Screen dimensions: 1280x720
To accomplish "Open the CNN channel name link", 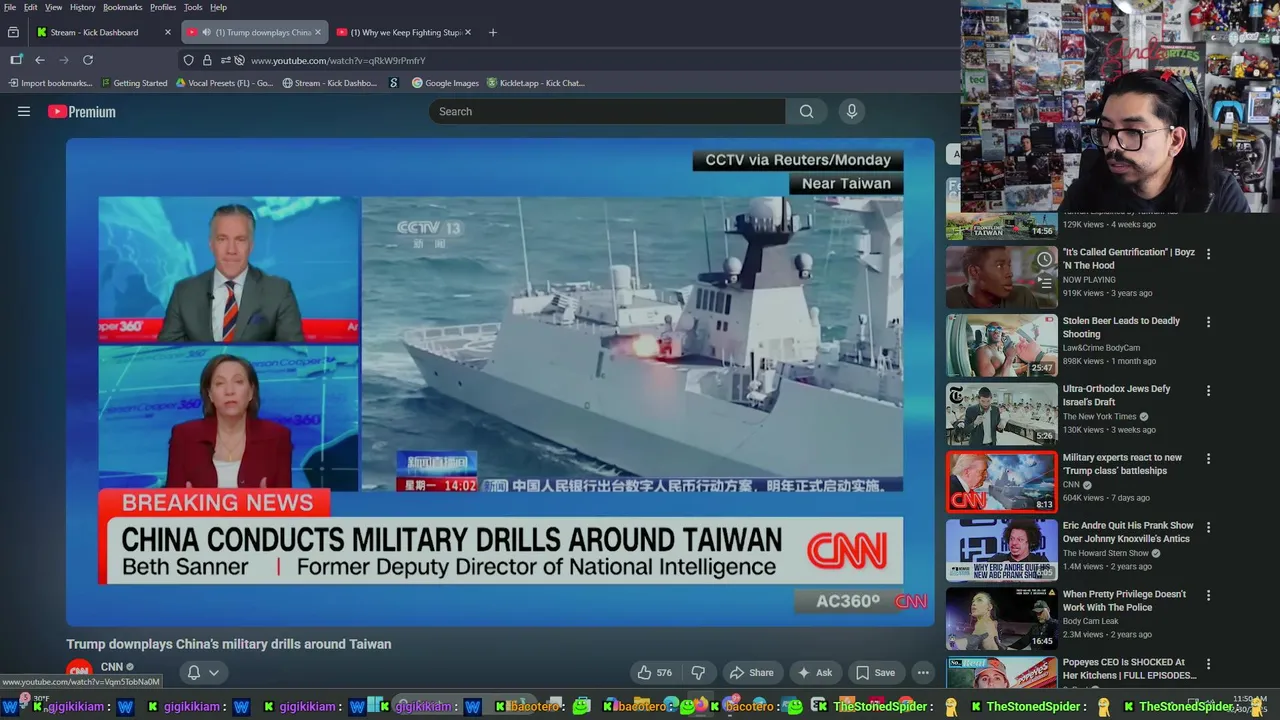I will tap(112, 667).
